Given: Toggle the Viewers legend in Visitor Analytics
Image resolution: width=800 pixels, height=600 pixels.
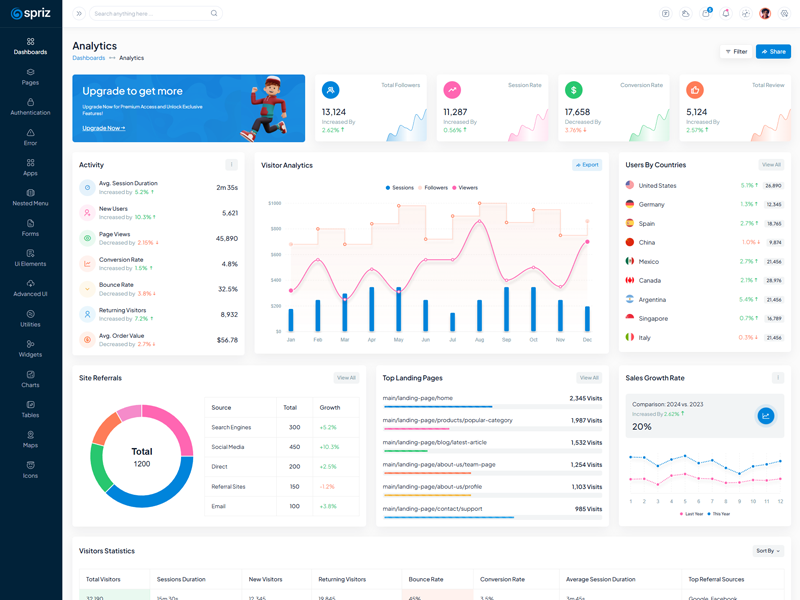Looking at the screenshot, I should tap(465, 187).
